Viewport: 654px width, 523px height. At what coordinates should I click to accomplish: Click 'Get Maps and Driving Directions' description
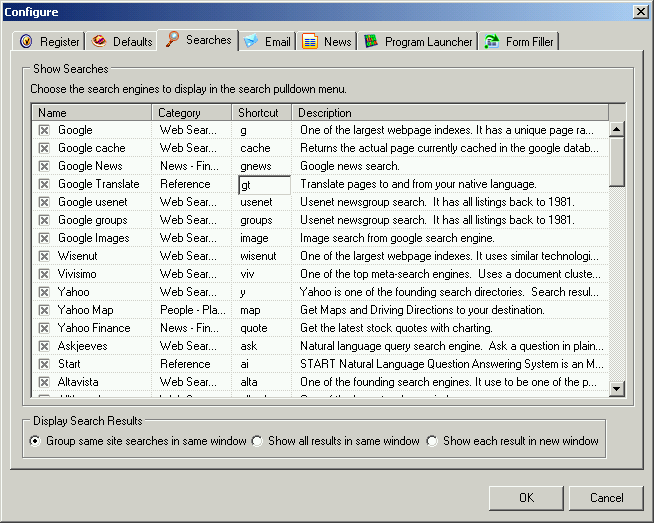pyautogui.click(x=422, y=310)
